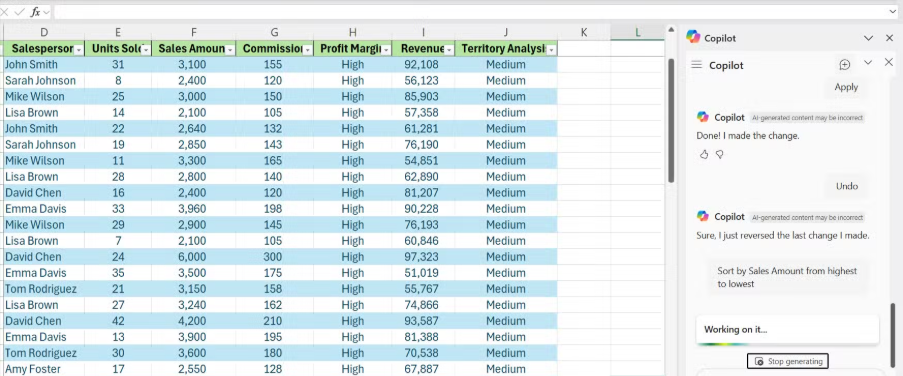Click the 'Sure, I just reversed' message
Viewport: 903px width, 376px height.
(x=783, y=236)
